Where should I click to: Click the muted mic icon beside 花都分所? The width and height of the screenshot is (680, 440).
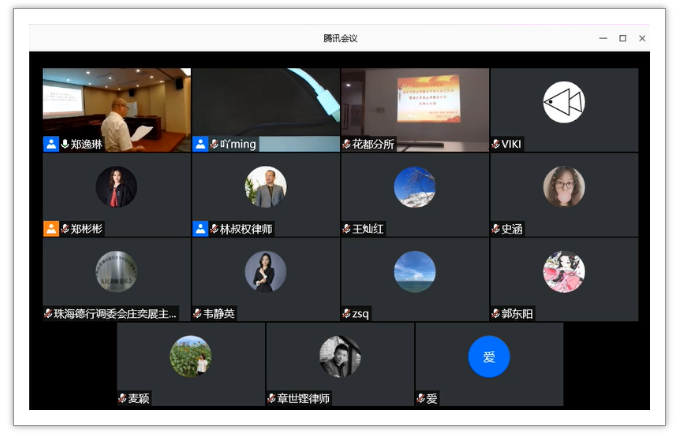tap(346, 144)
